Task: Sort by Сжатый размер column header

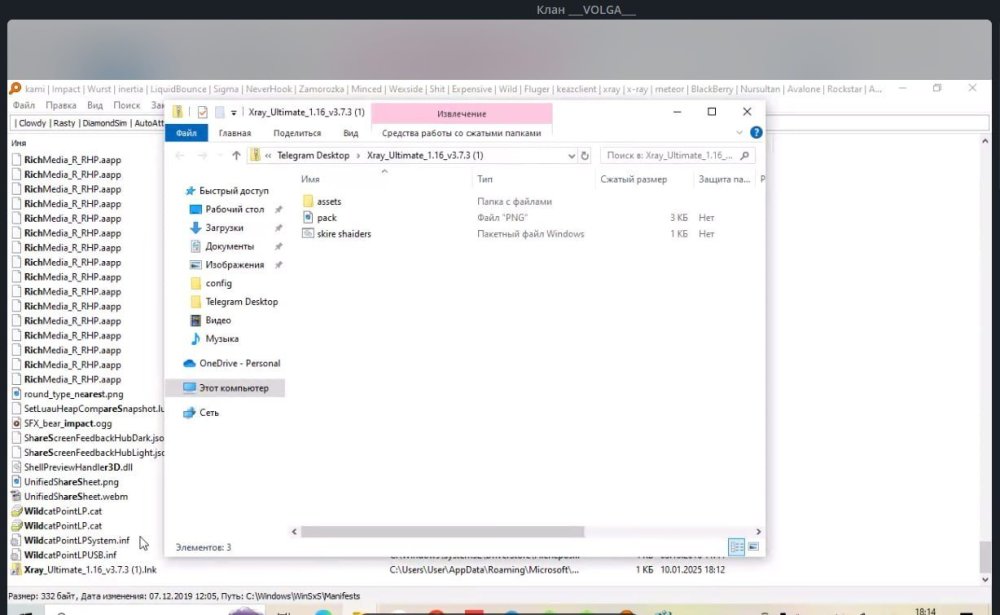Action: [633, 179]
